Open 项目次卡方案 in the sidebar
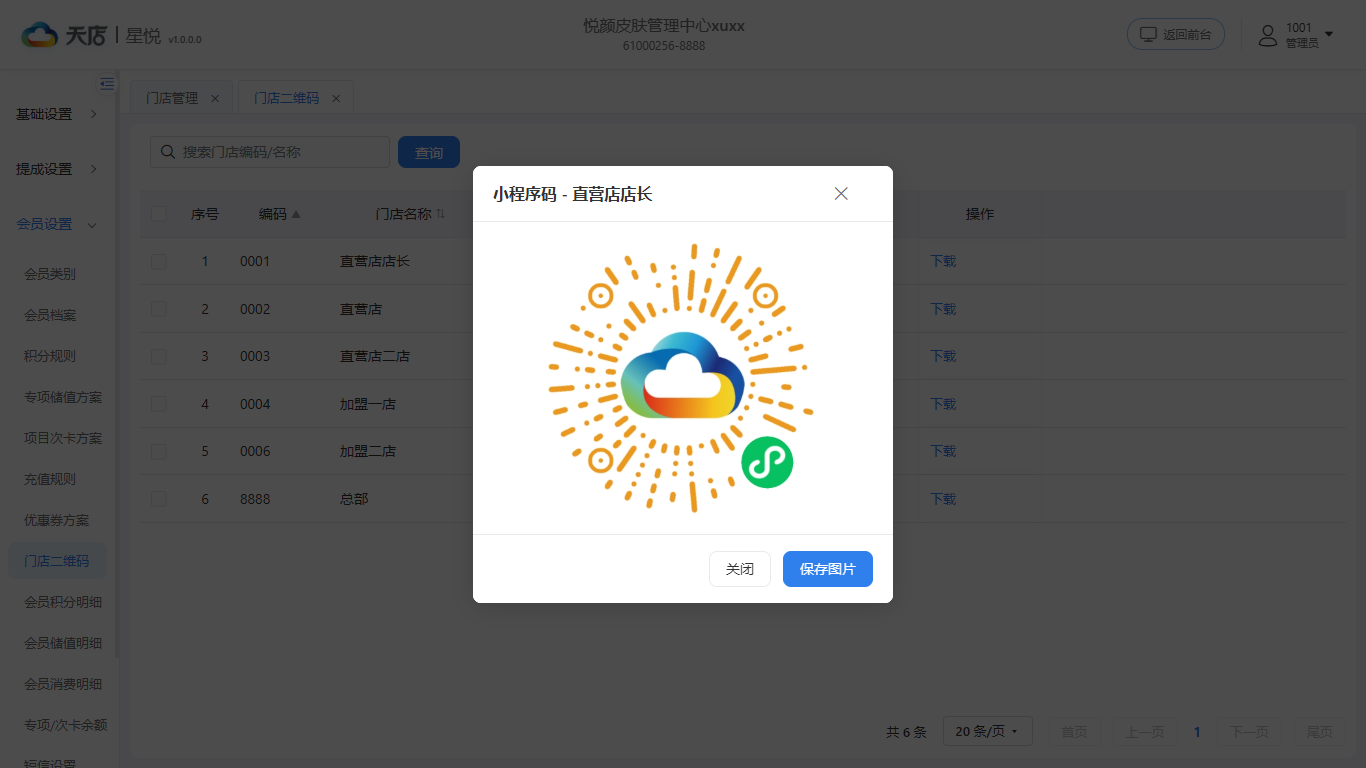 pyautogui.click(x=63, y=438)
